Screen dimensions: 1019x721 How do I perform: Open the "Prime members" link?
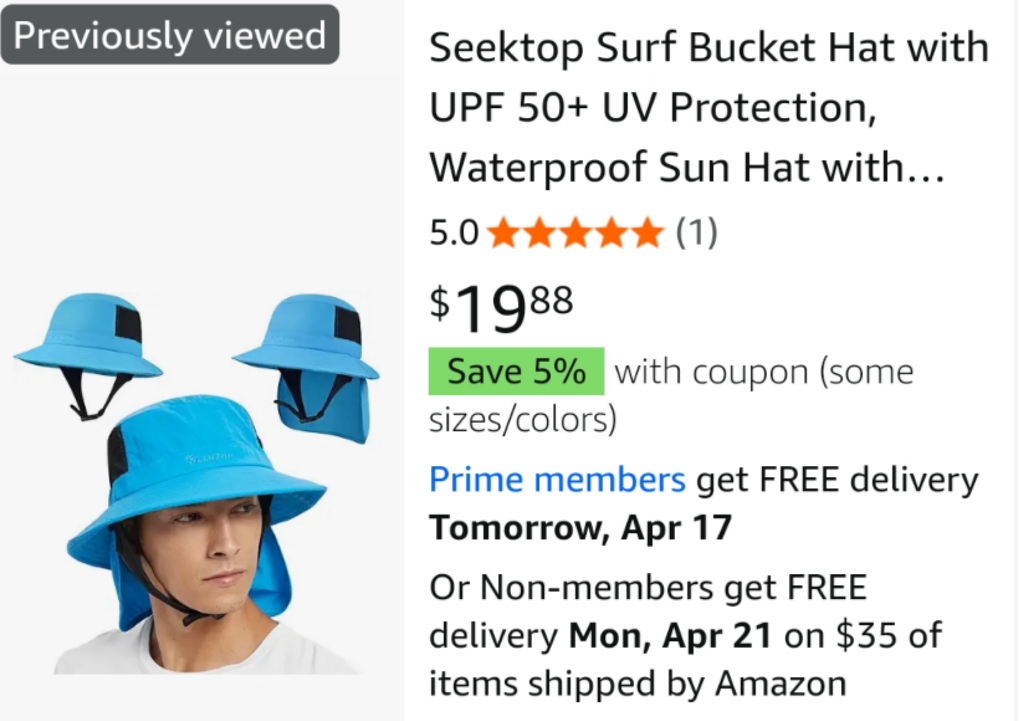(x=557, y=480)
